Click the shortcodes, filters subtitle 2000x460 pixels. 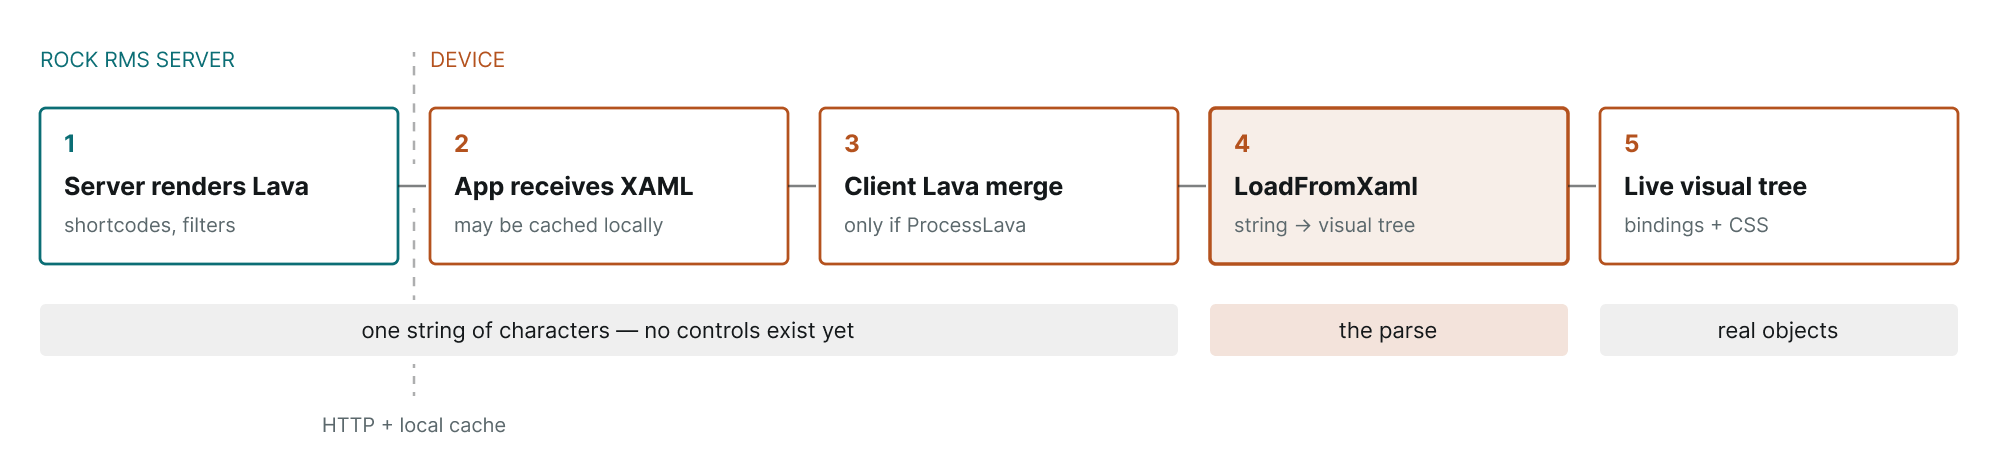tap(150, 225)
